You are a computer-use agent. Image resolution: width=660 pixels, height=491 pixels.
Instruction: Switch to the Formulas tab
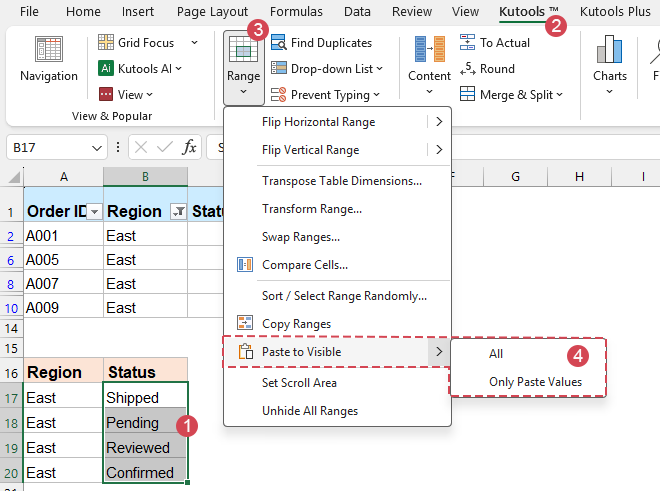click(296, 11)
